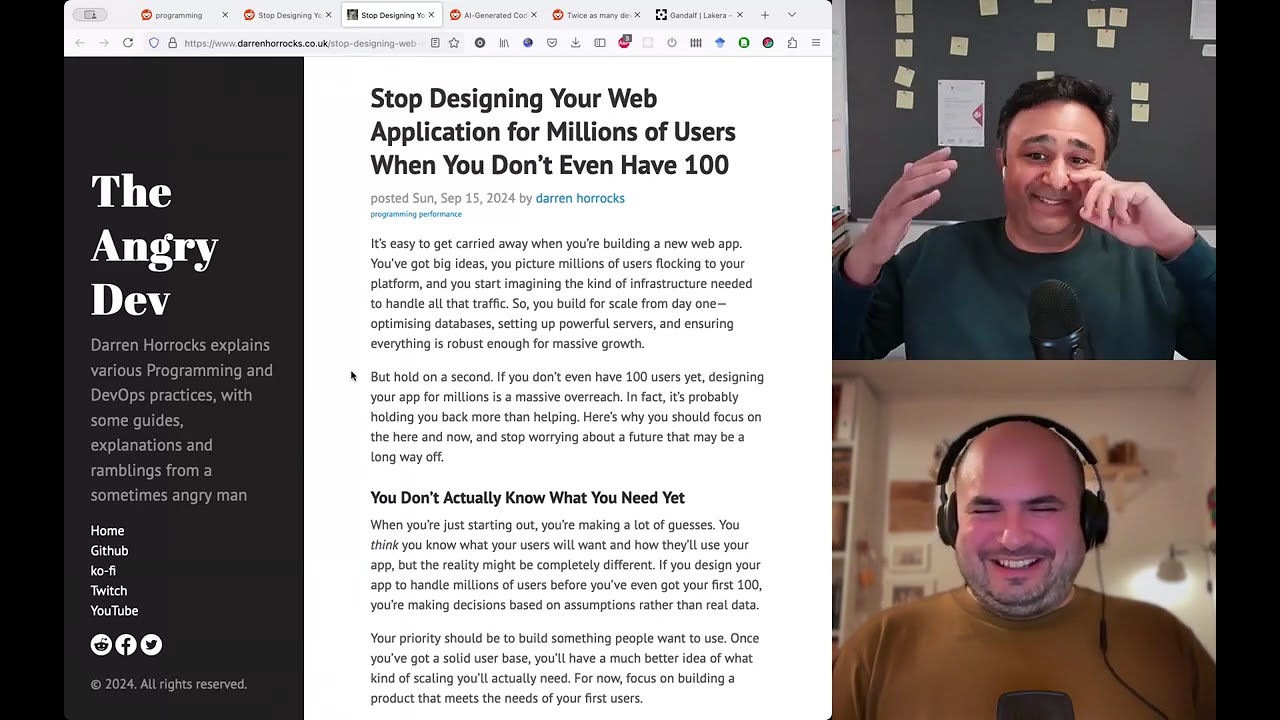Toggle the browser sidebar
The width and height of the screenshot is (1280, 720).
[x=600, y=43]
